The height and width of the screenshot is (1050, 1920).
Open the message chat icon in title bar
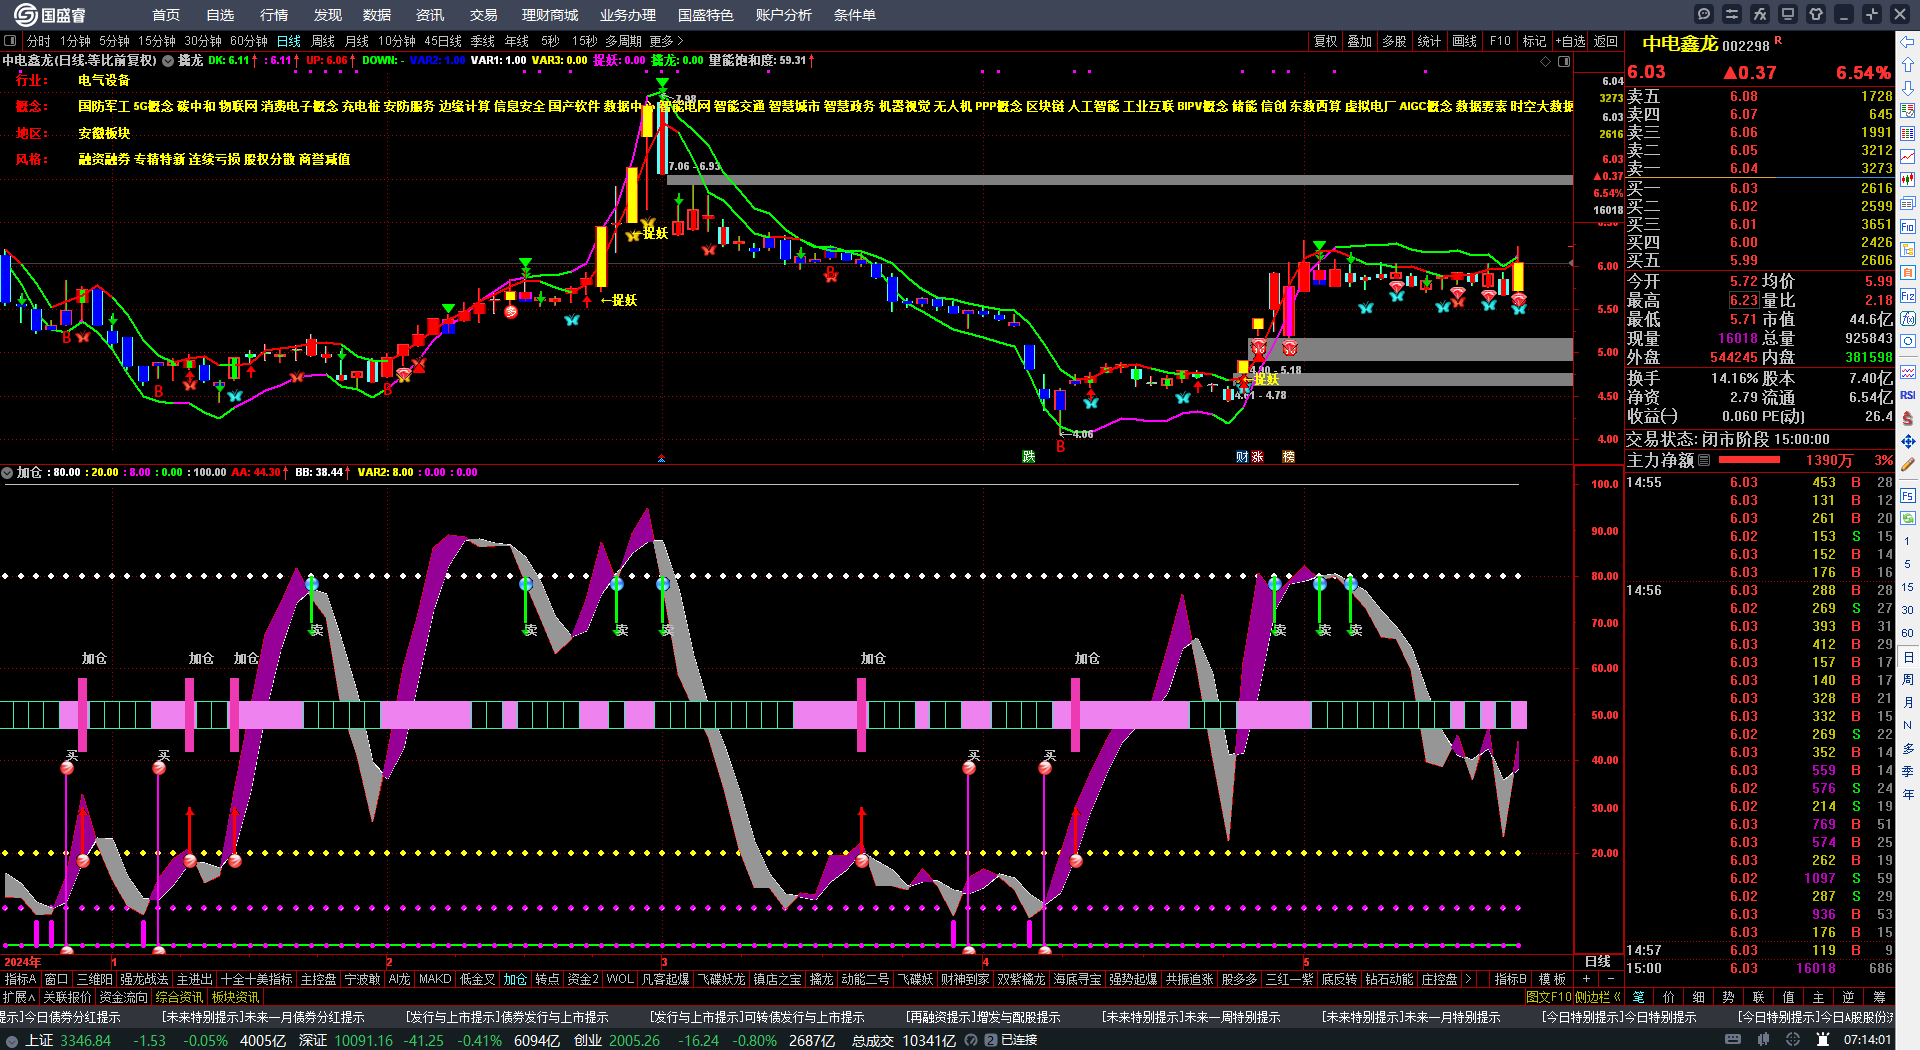click(x=1704, y=14)
